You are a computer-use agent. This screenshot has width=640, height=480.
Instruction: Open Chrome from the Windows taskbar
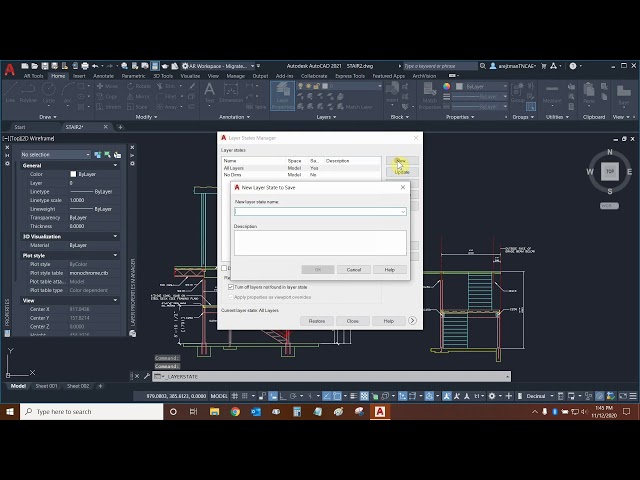[x=235, y=411]
